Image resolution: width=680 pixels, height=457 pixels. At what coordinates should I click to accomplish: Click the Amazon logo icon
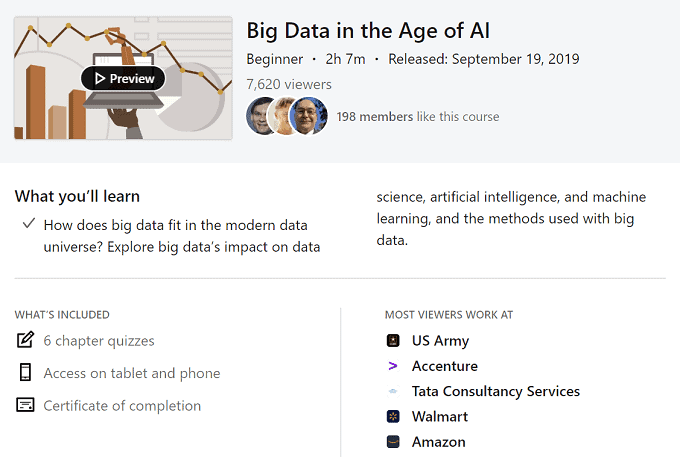[x=393, y=441]
